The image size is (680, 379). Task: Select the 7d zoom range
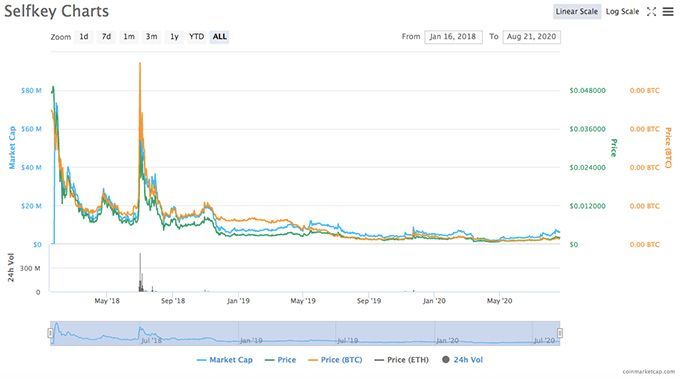click(106, 37)
